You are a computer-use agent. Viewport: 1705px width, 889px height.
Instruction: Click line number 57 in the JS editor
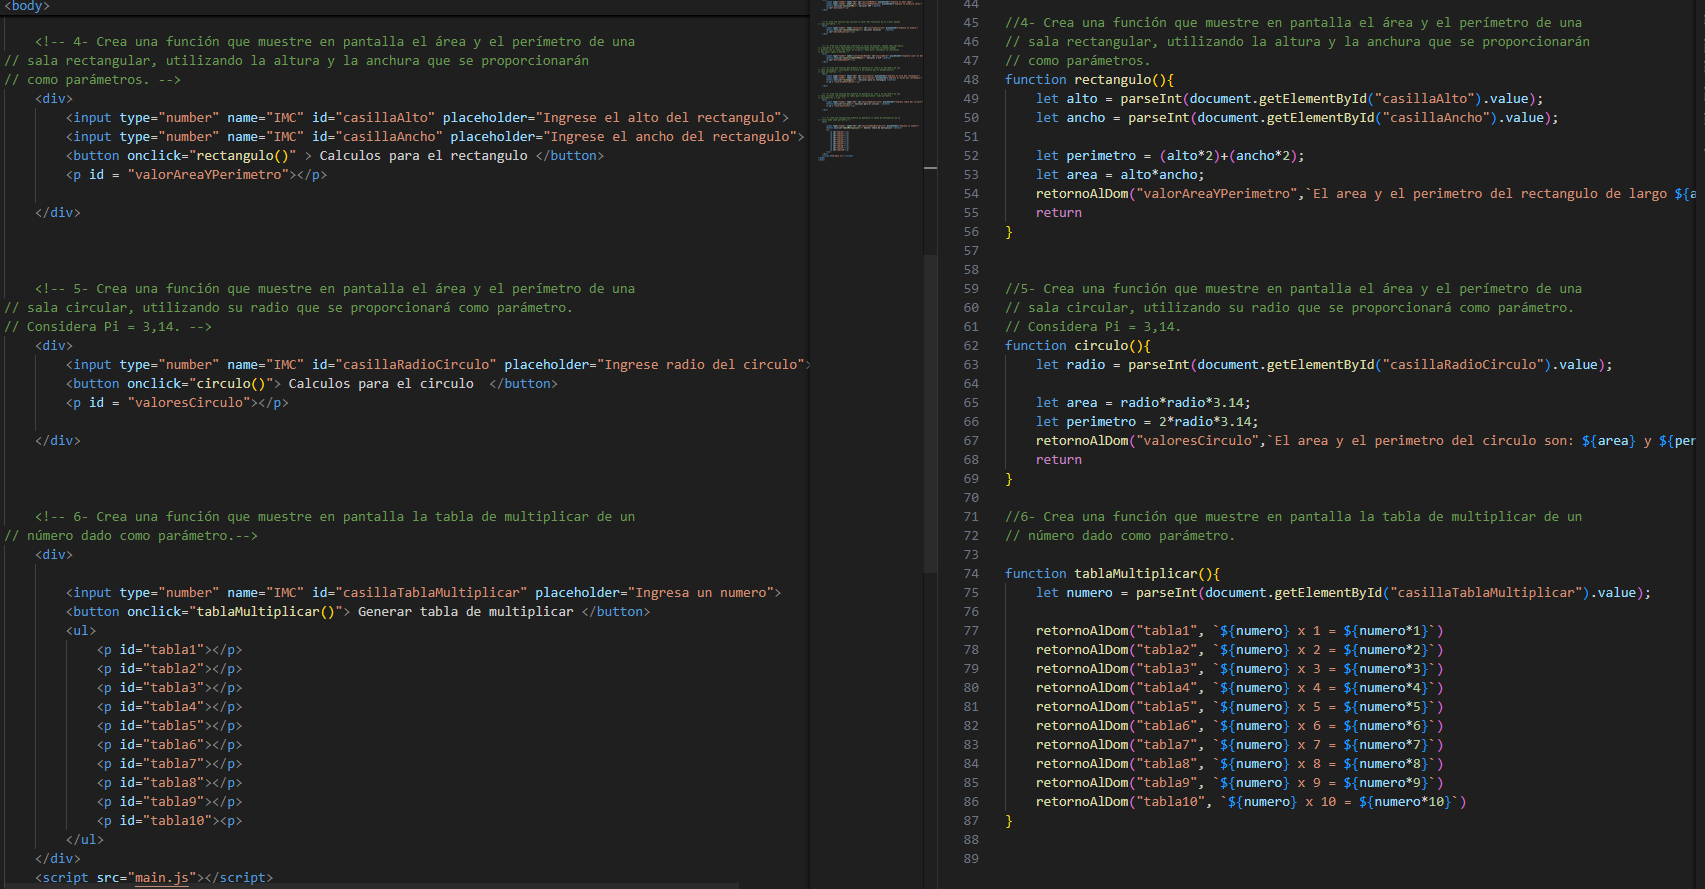pos(971,251)
